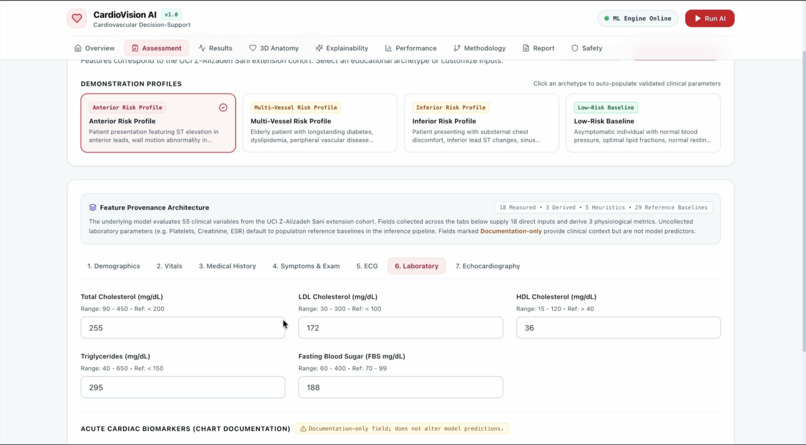Select the Assessment tab
This screenshot has height=445, width=806.
tap(156, 48)
